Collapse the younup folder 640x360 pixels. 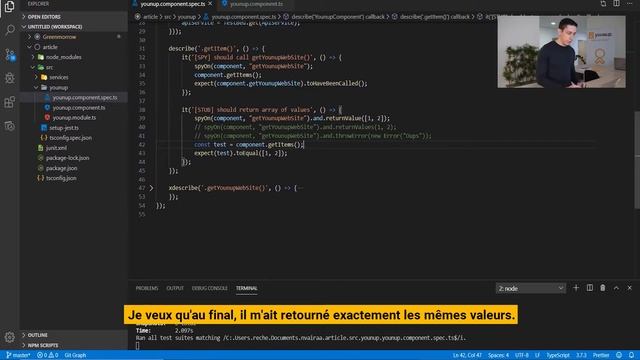(58, 87)
